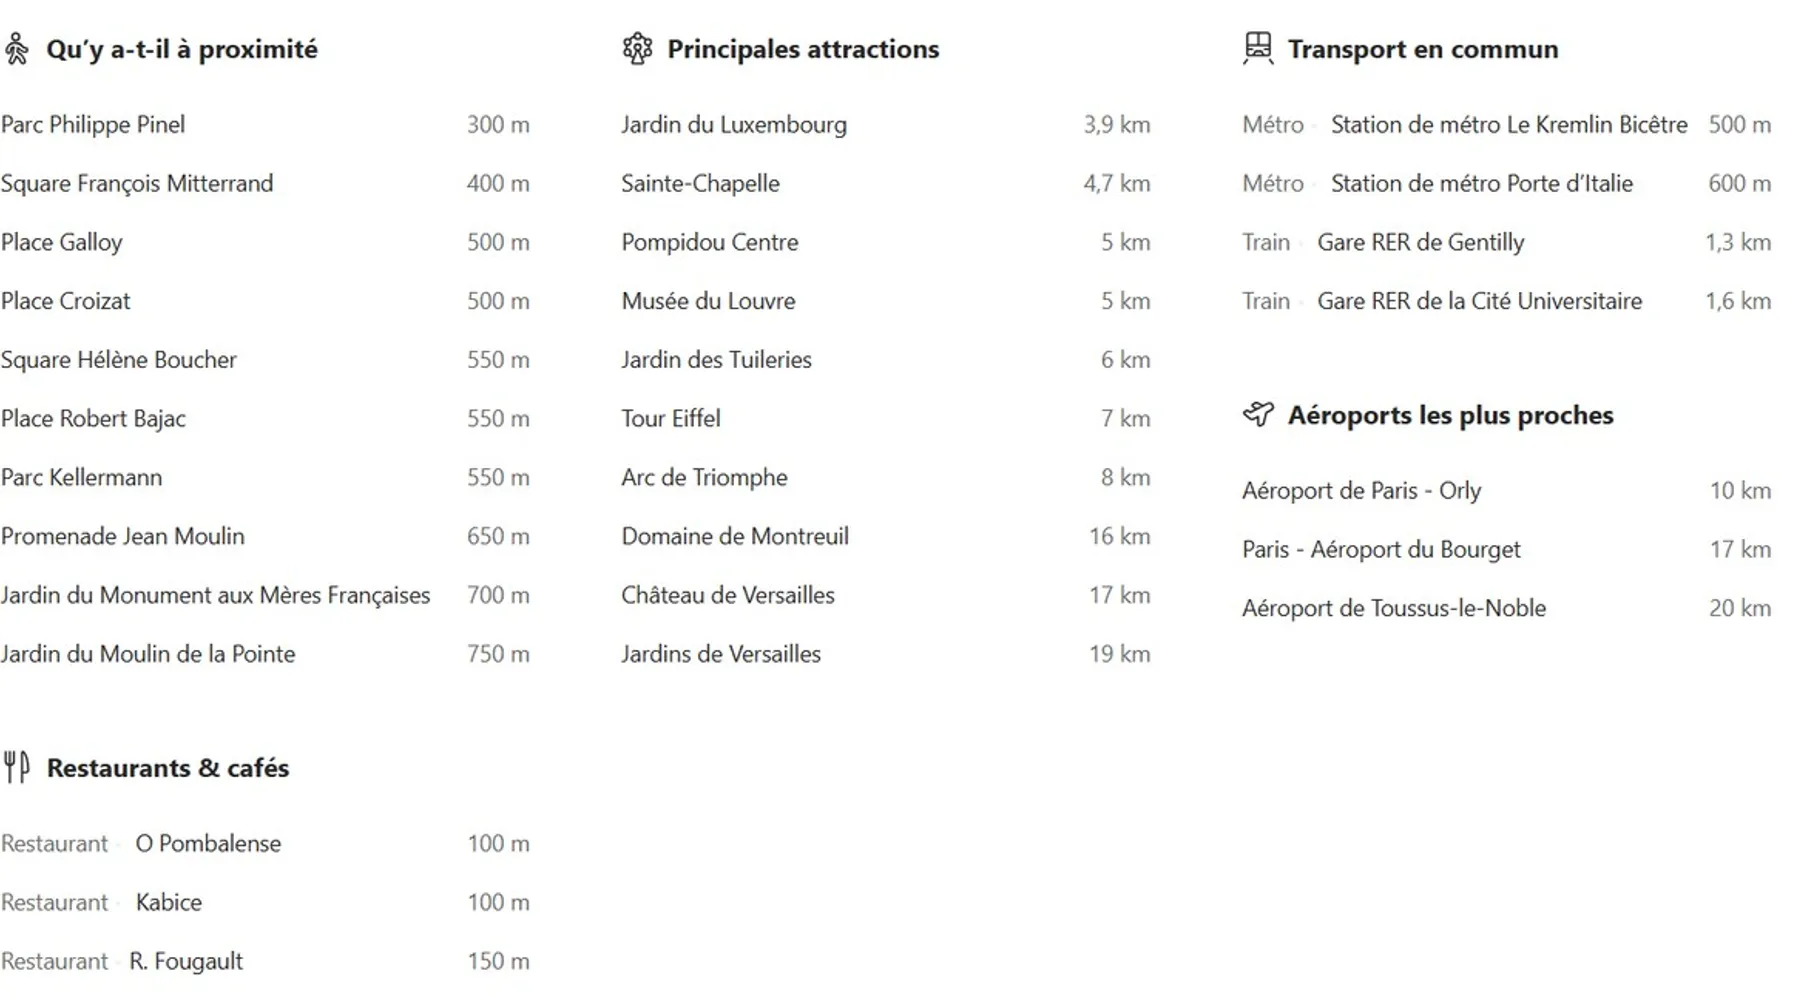The image size is (1800, 1000).
Task: Select the Arc de Triomphe attraction
Action: (704, 478)
